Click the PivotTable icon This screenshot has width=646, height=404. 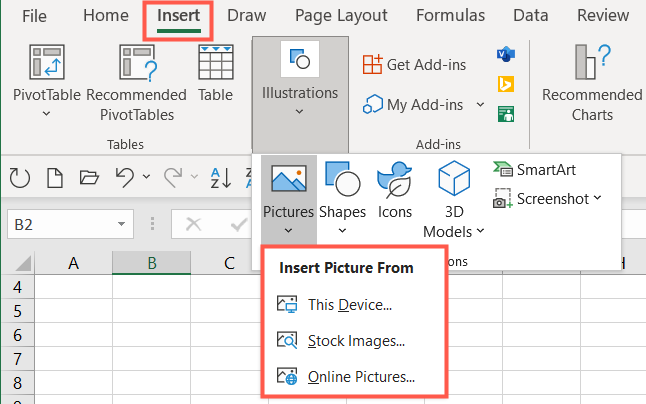click(x=48, y=63)
